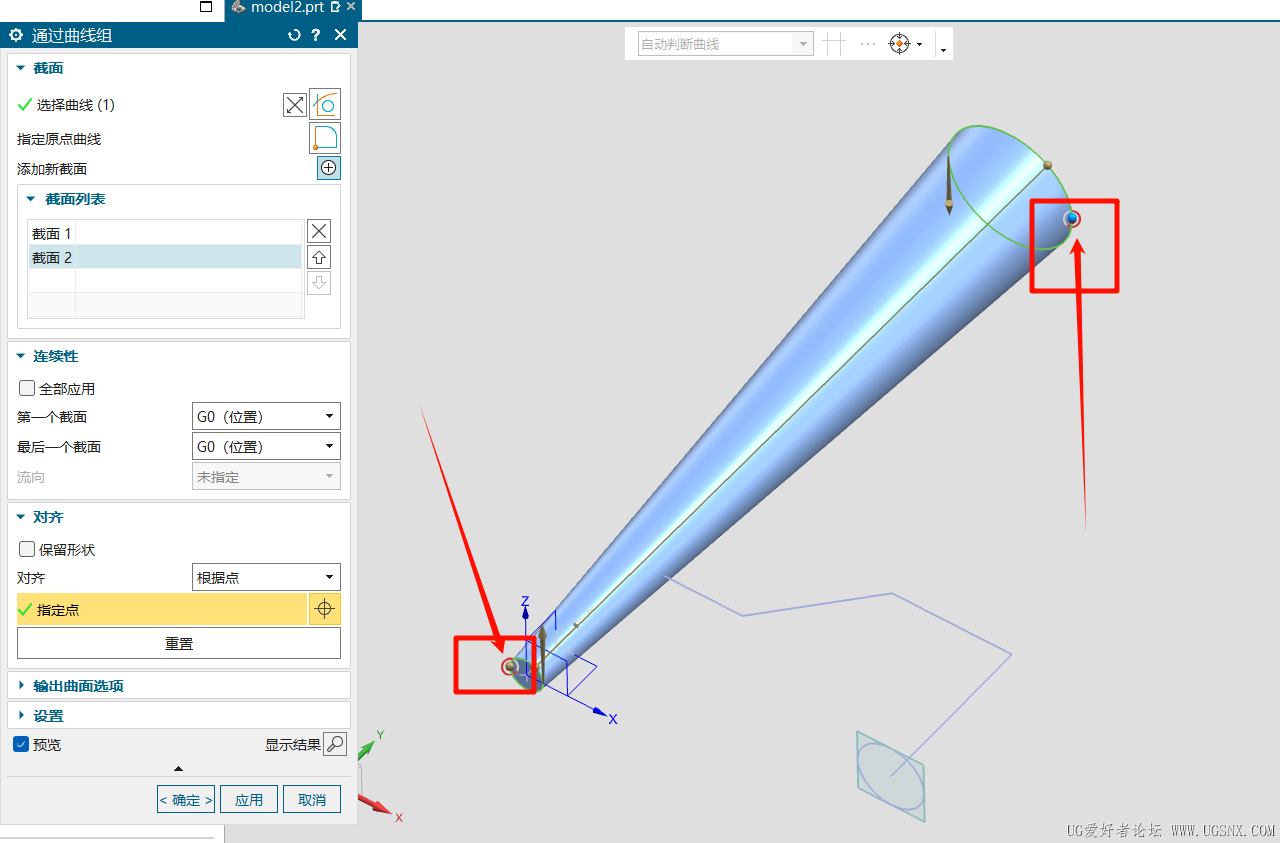Collapse the 截面列表 group
Image resolution: width=1280 pixels, height=843 pixels.
tap(31, 199)
